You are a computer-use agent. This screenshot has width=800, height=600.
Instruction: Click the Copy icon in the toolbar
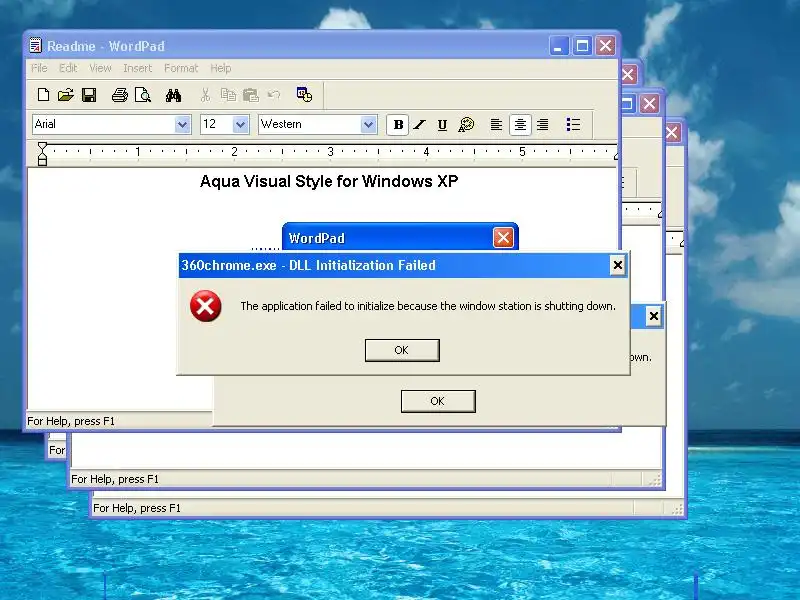coord(228,95)
